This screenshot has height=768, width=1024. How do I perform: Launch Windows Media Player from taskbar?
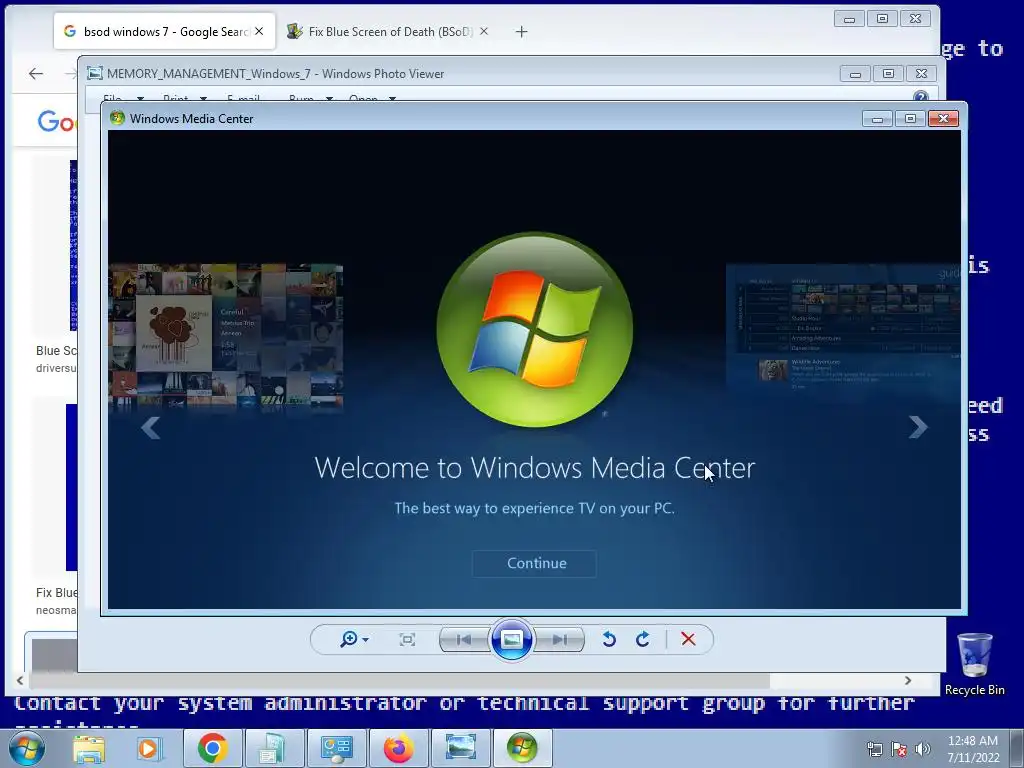pyautogui.click(x=149, y=748)
